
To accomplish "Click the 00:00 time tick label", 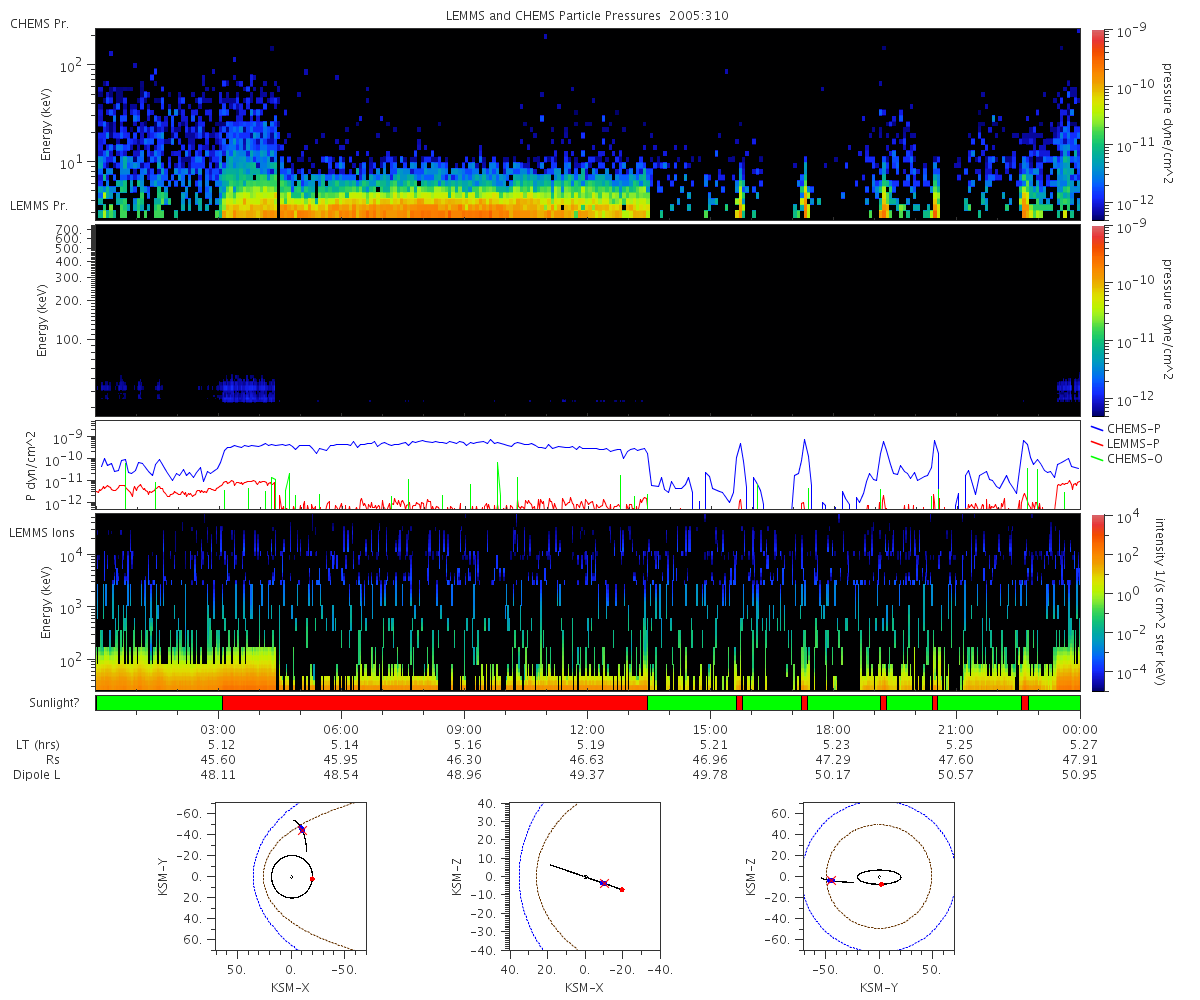I will [1080, 730].
